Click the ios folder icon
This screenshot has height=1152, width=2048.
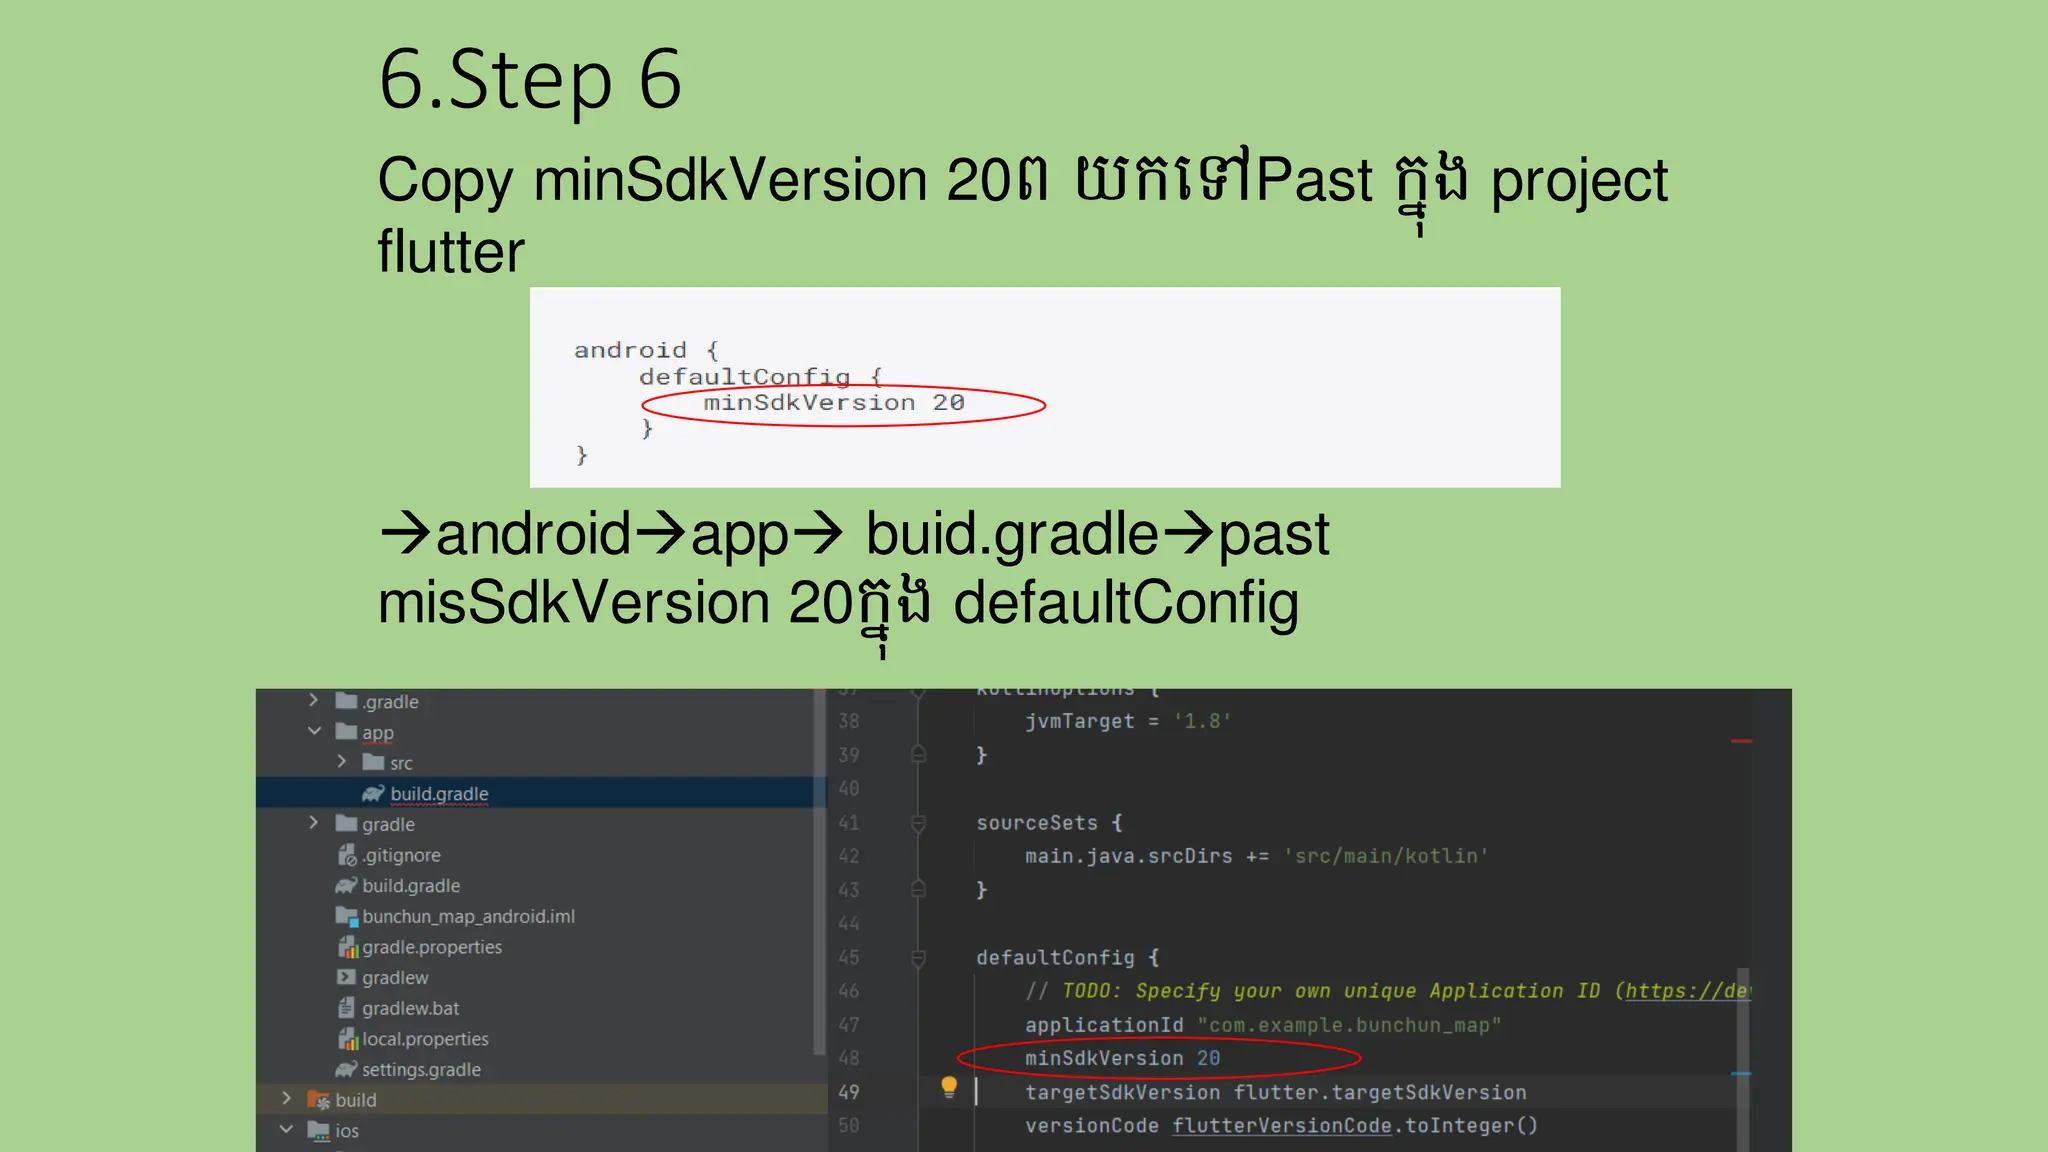click(x=318, y=1131)
